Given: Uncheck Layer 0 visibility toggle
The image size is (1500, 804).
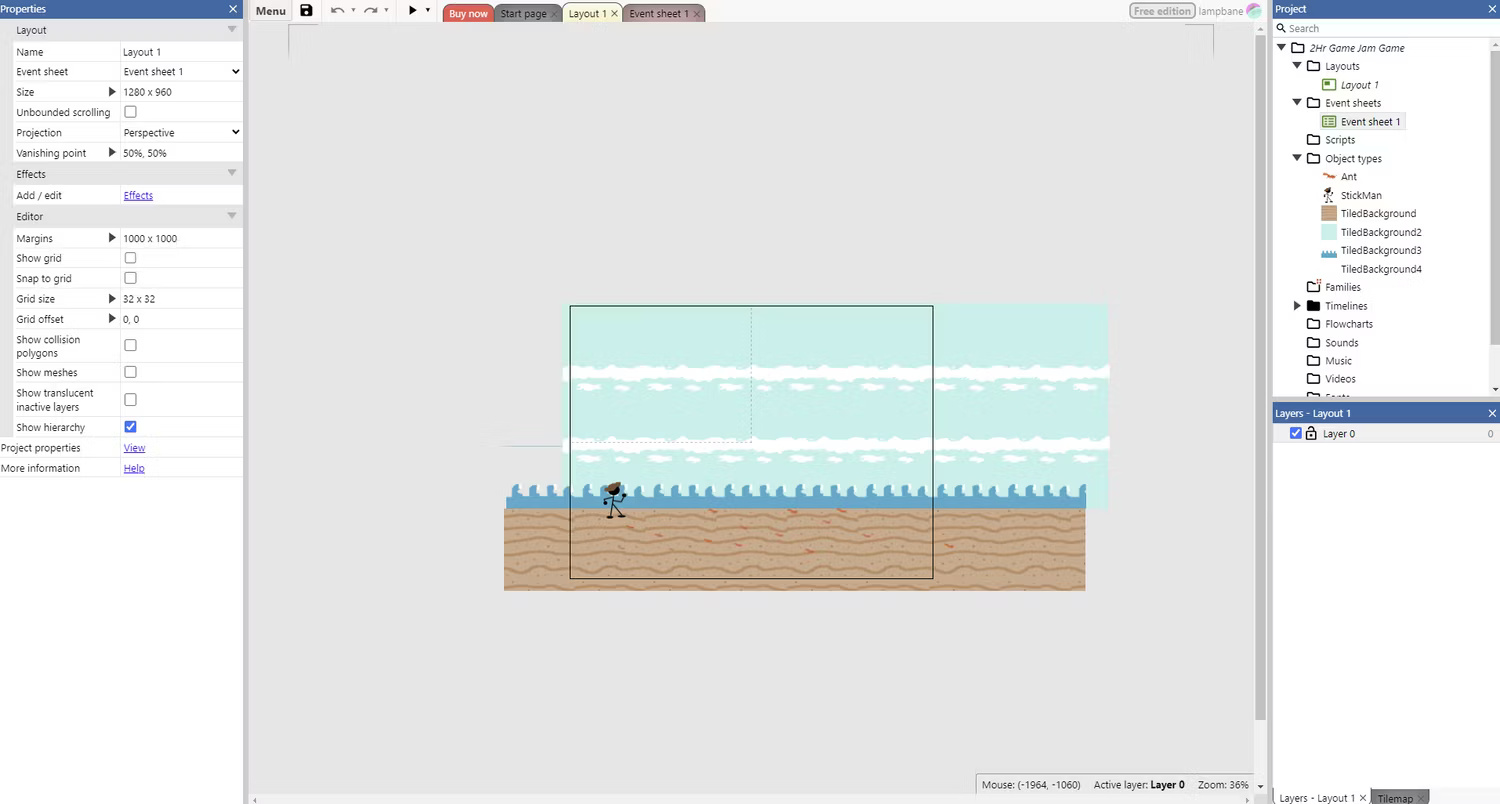Looking at the screenshot, I should point(1296,433).
